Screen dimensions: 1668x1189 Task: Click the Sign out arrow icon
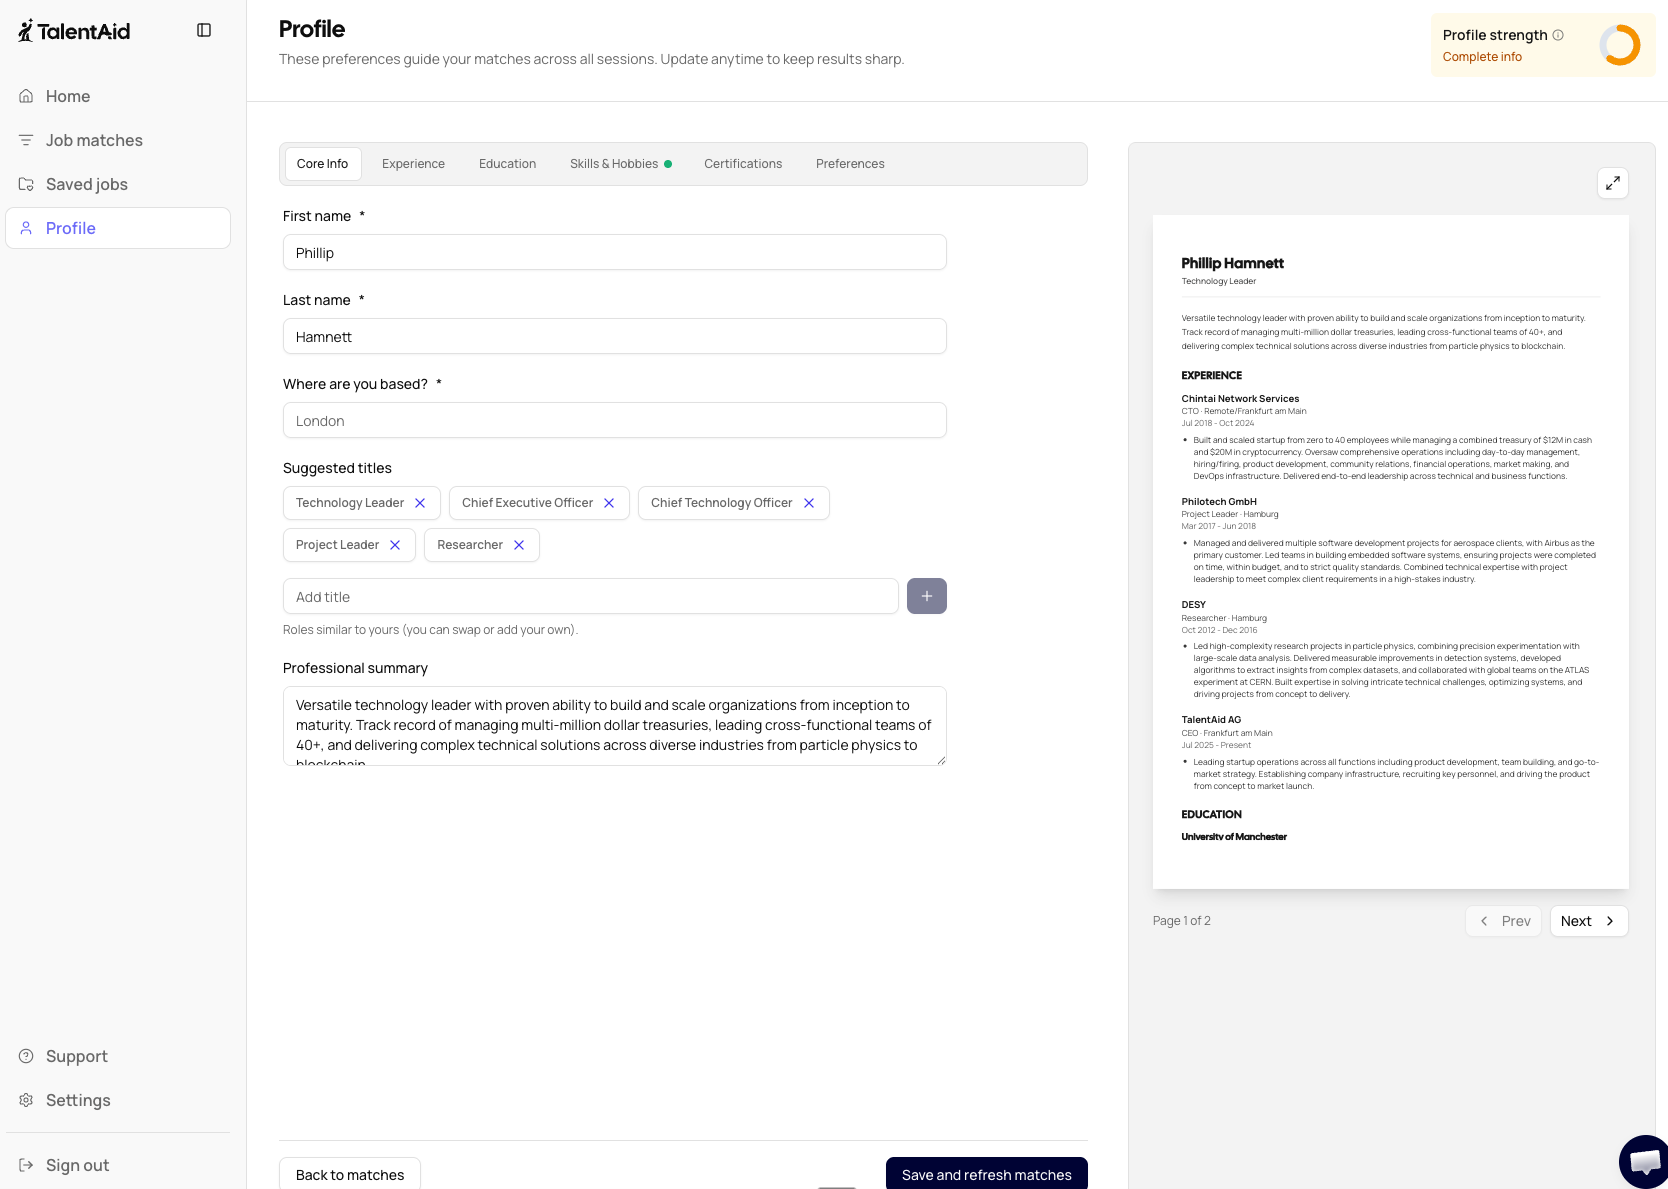(x=26, y=1165)
